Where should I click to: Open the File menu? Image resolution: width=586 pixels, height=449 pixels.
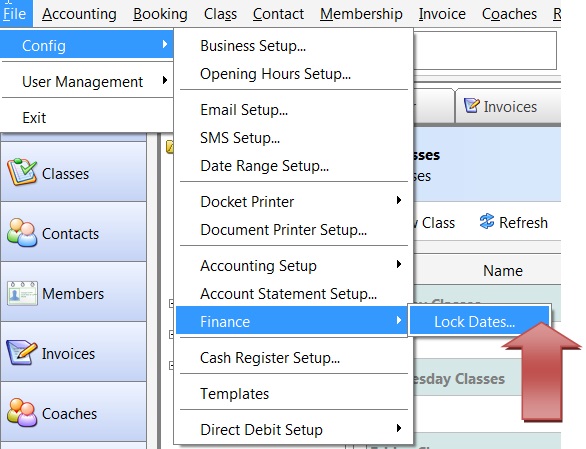pyautogui.click(x=15, y=14)
